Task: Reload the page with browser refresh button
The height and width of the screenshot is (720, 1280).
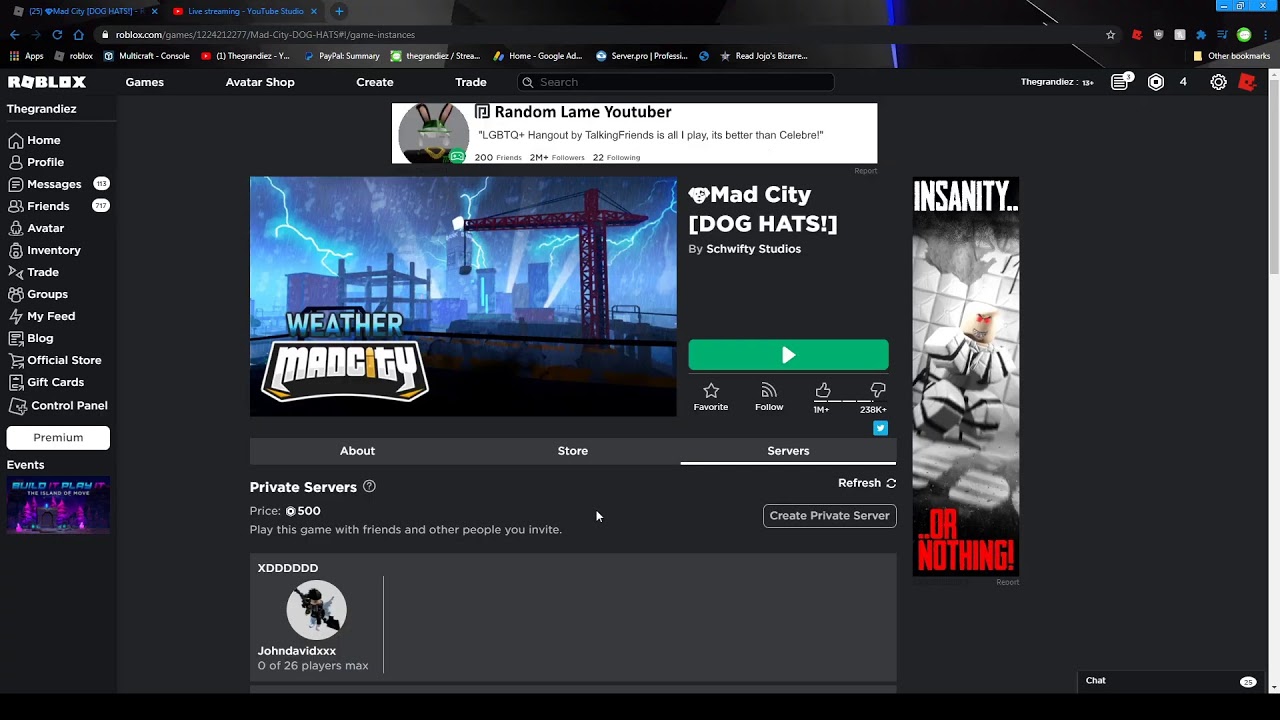Action: tap(57, 34)
